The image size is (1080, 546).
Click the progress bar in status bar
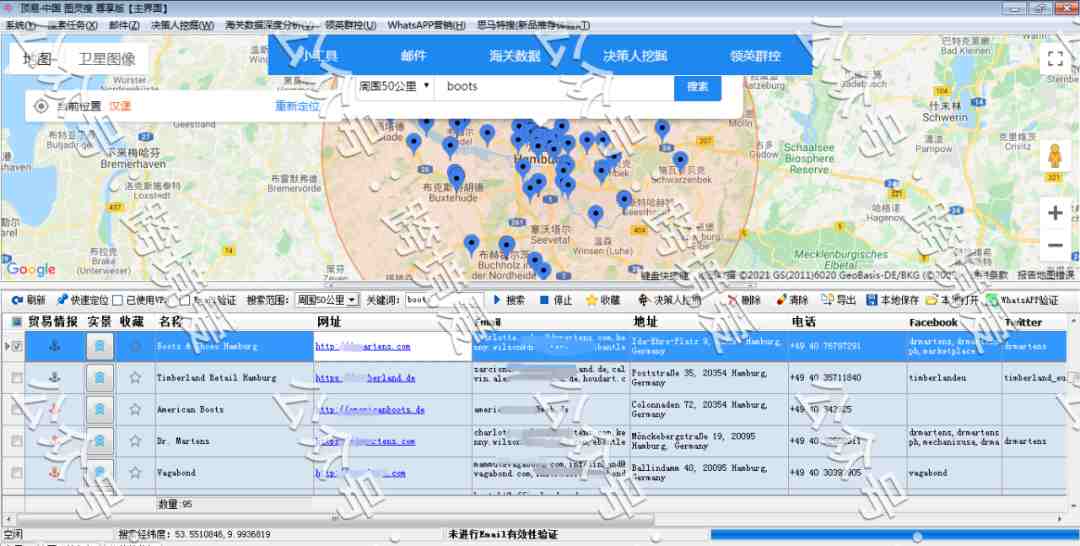click(893, 535)
